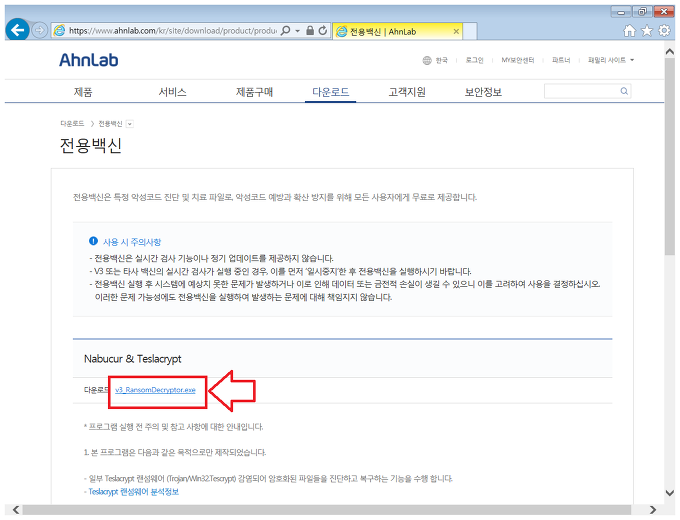The height and width of the screenshot is (520, 680).
Task: Minimize the browser window
Action: [x=621, y=12]
